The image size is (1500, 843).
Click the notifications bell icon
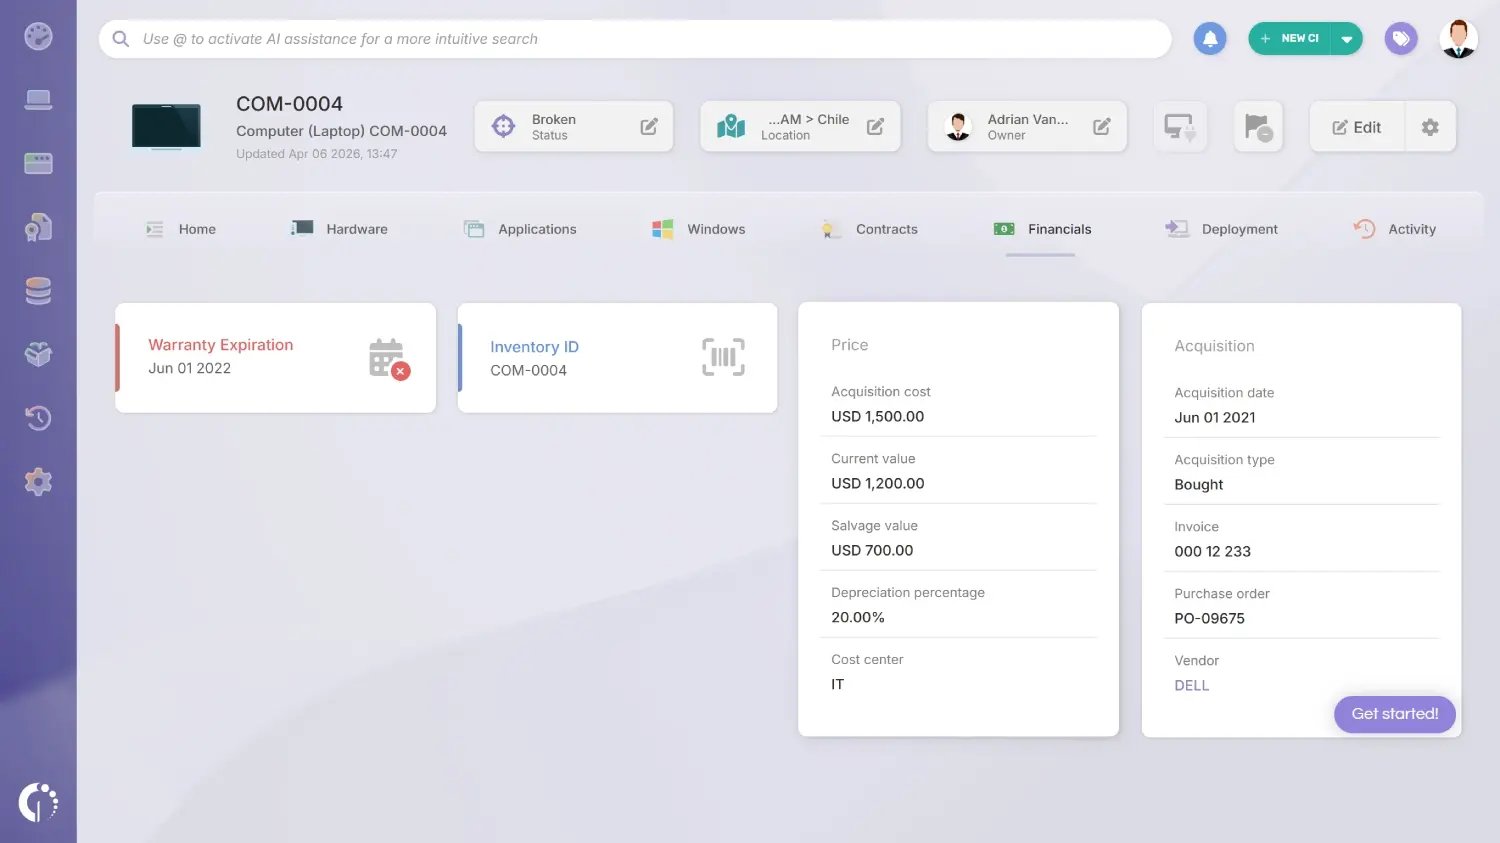click(1209, 37)
